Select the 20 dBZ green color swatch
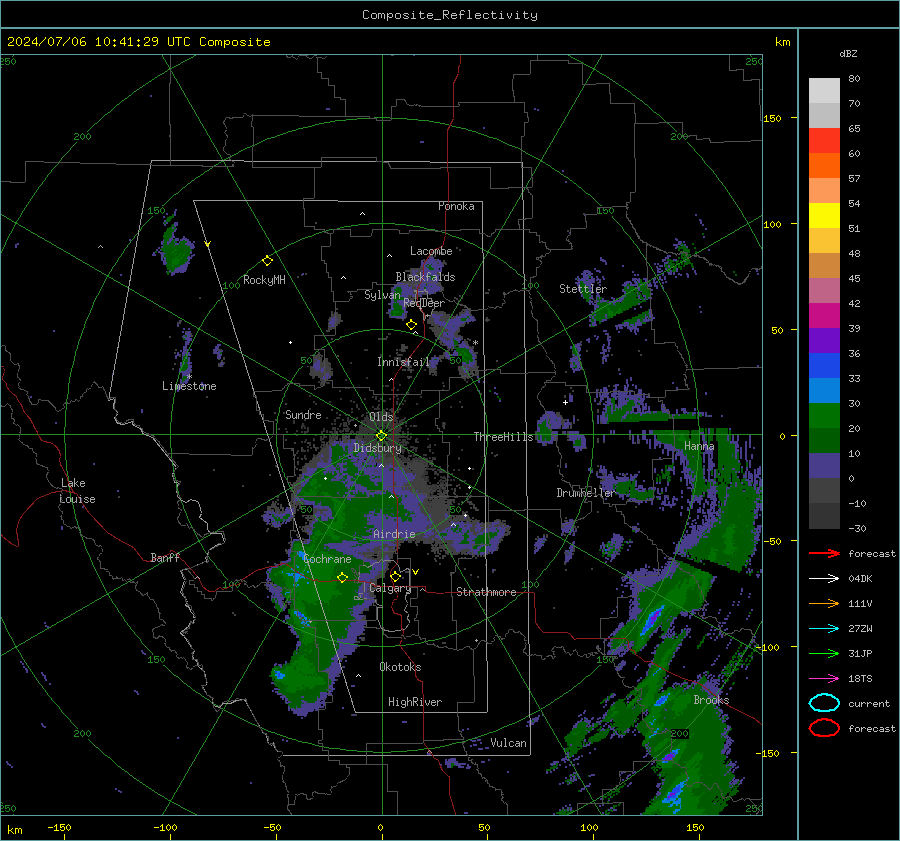 (824, 416)
